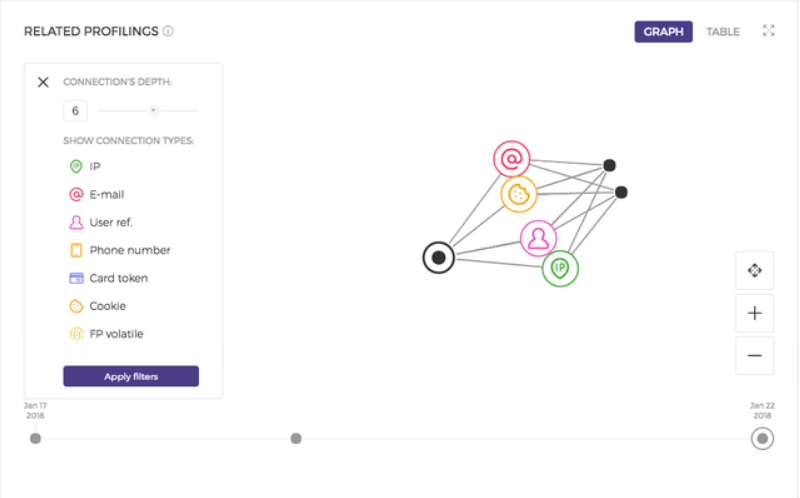Screen dimensions: 800x498
Task: Zoom in with the plus button
Action: [755, 313]
